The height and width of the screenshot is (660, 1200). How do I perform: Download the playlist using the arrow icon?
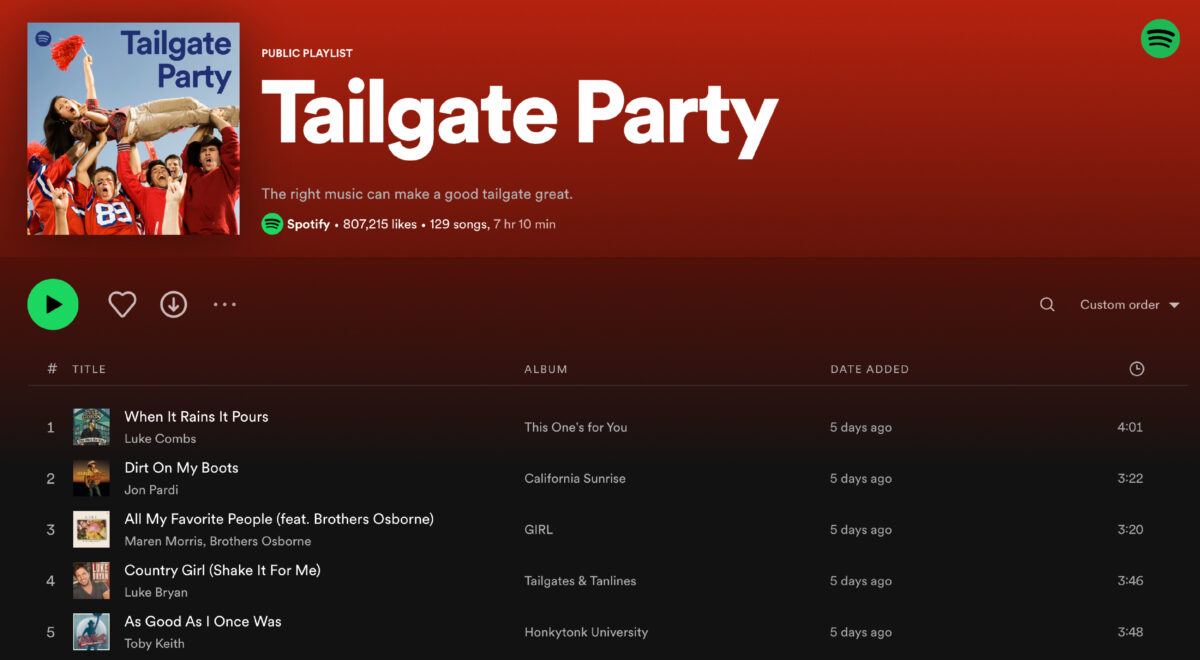pos(174,305)
